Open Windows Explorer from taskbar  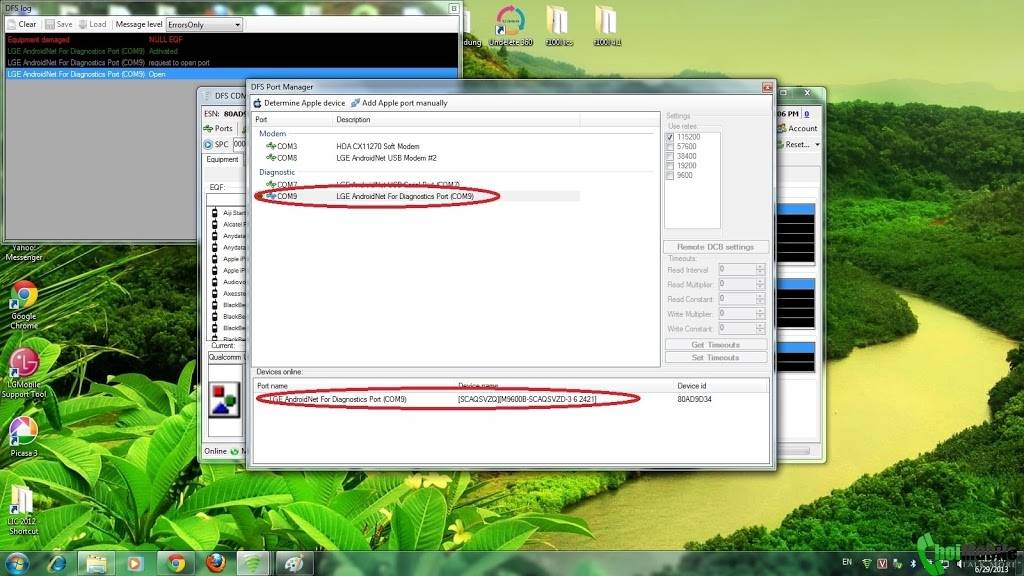[x=96, y=563]
